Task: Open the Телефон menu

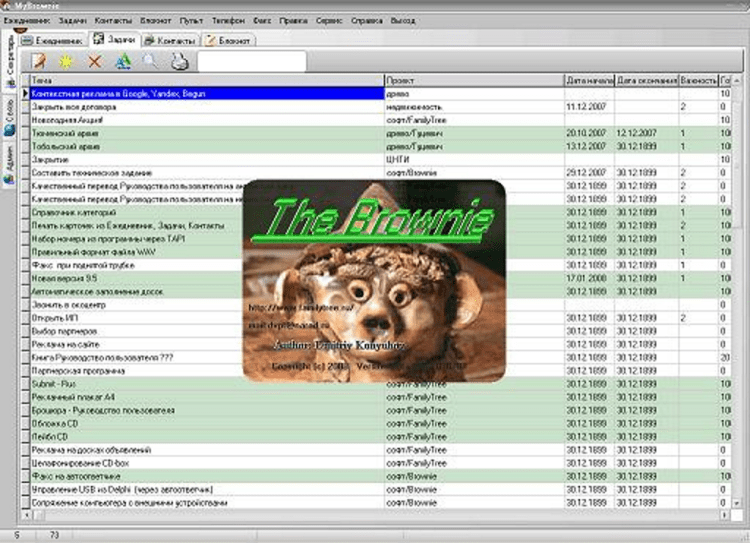Action: pyautogui.click(x=228, y=21)
